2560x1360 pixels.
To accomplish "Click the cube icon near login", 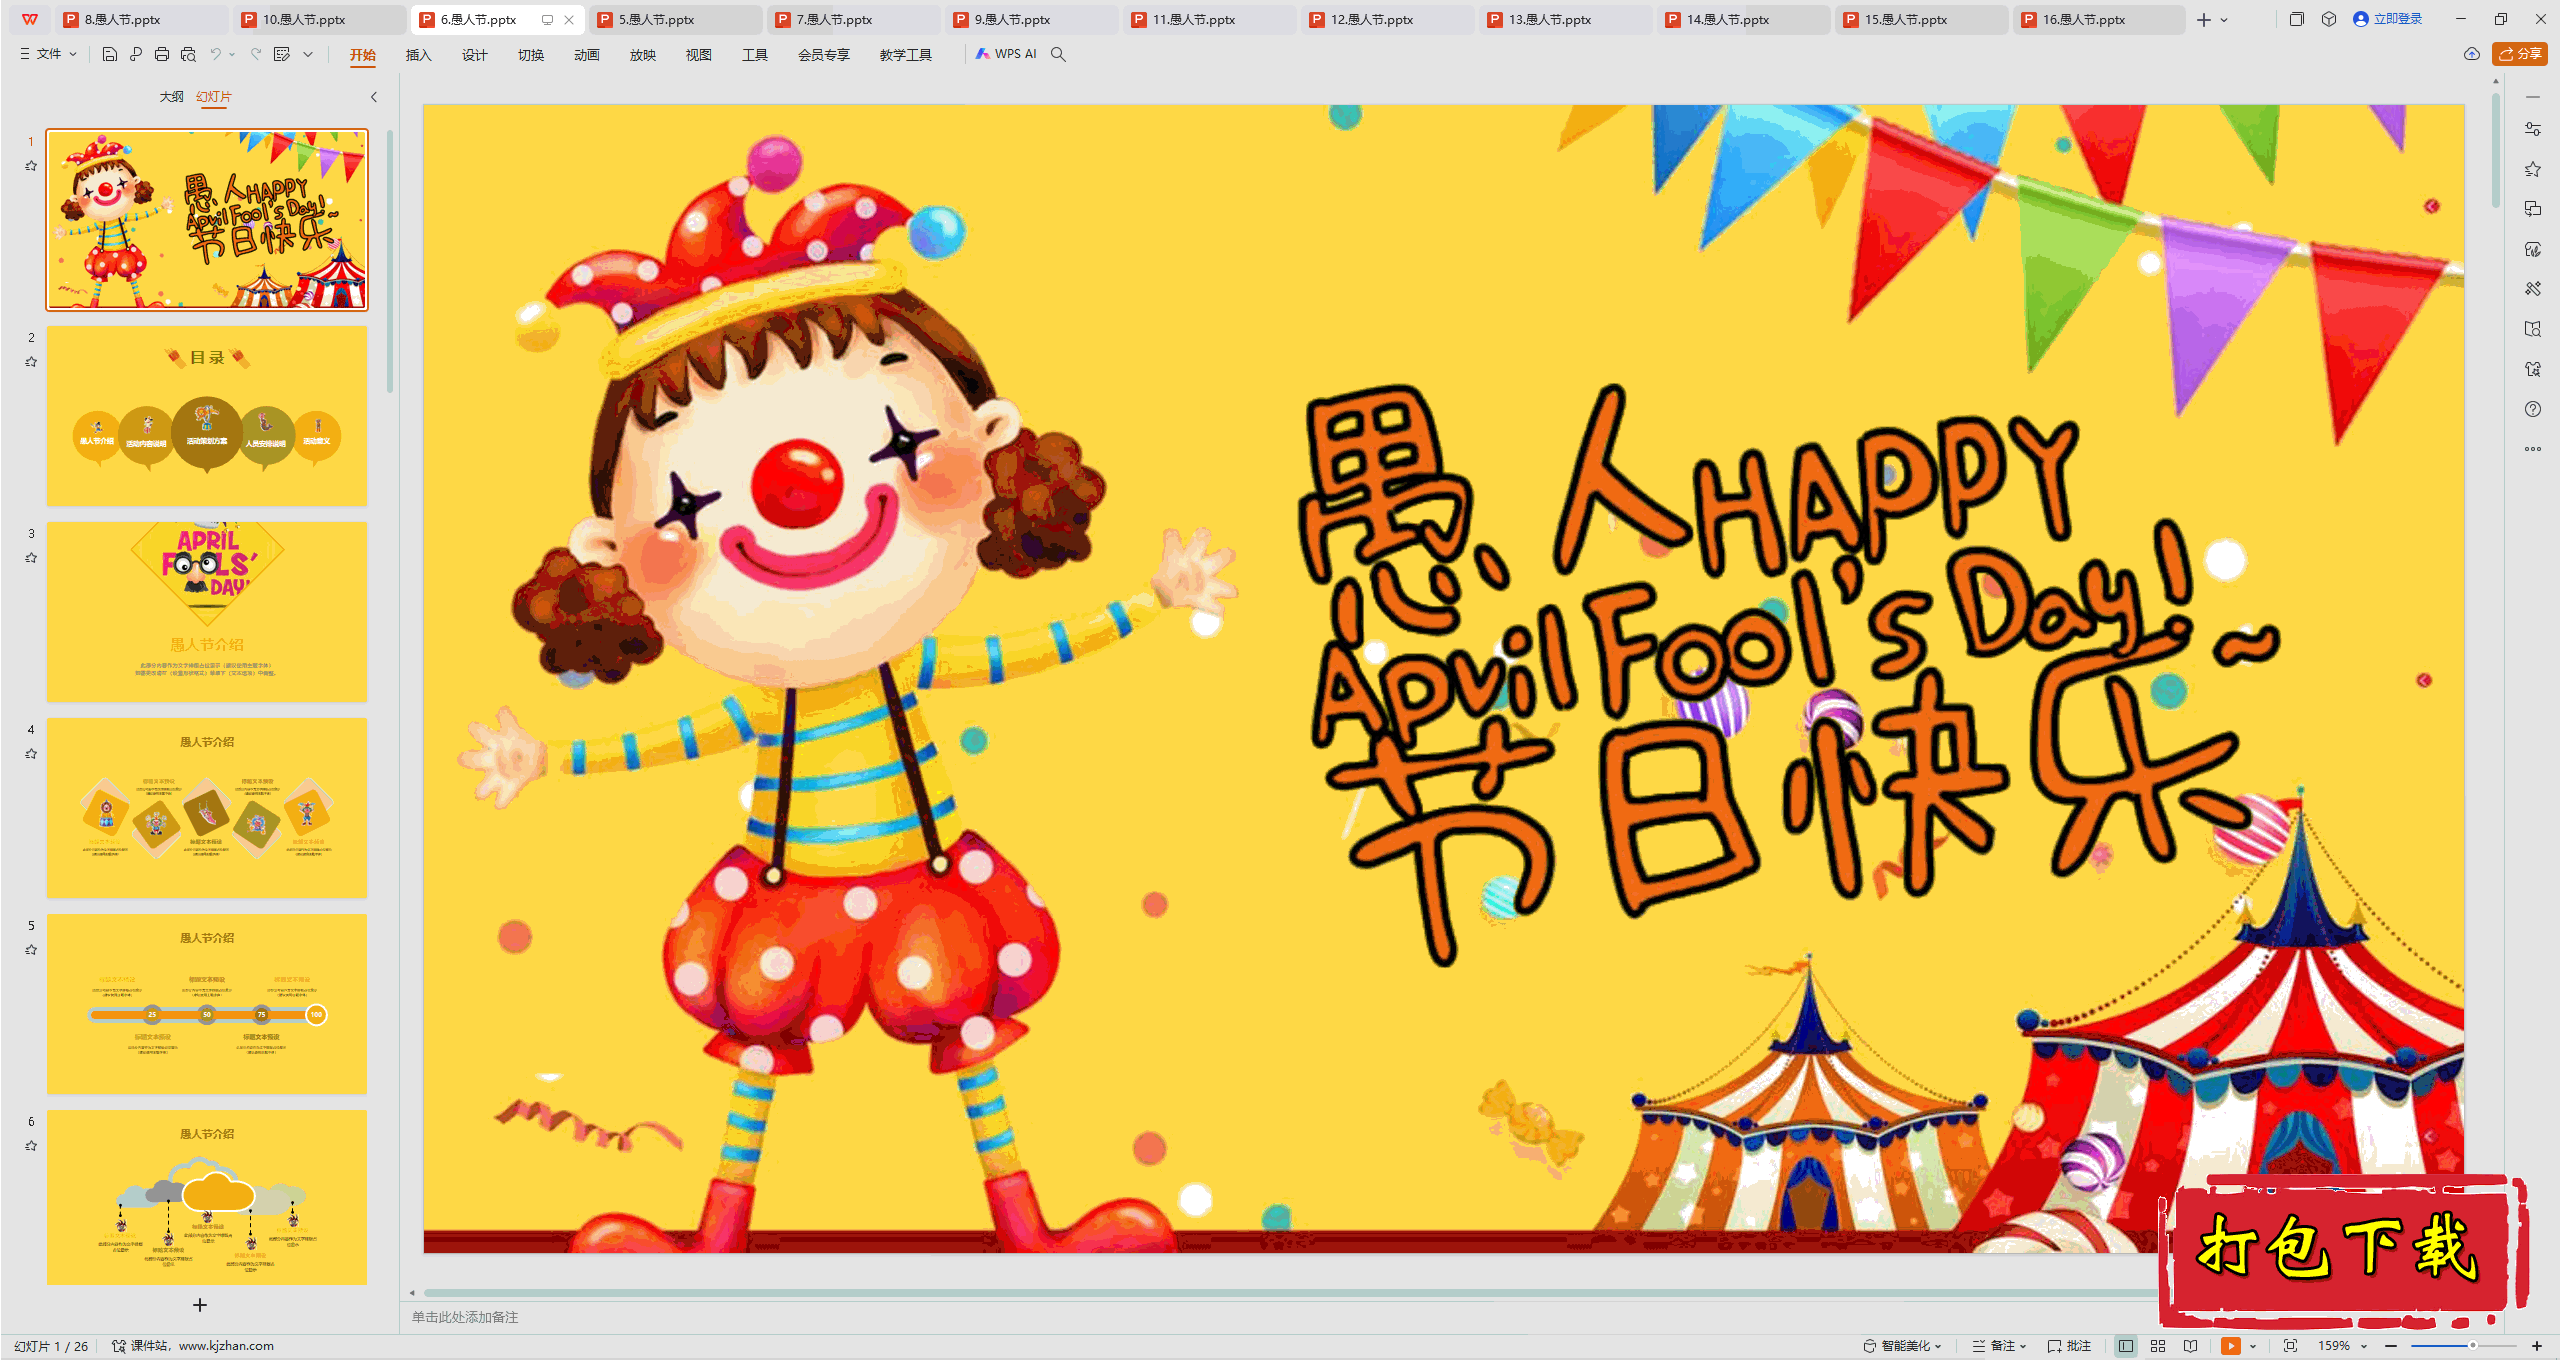I will coord(2329,19).
